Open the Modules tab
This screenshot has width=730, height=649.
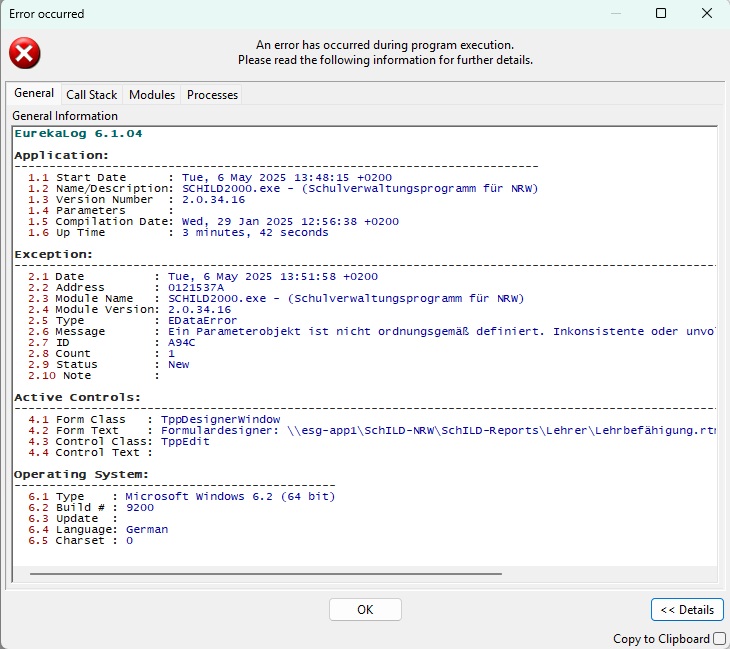pyautogui.click(x=152, y=95)
